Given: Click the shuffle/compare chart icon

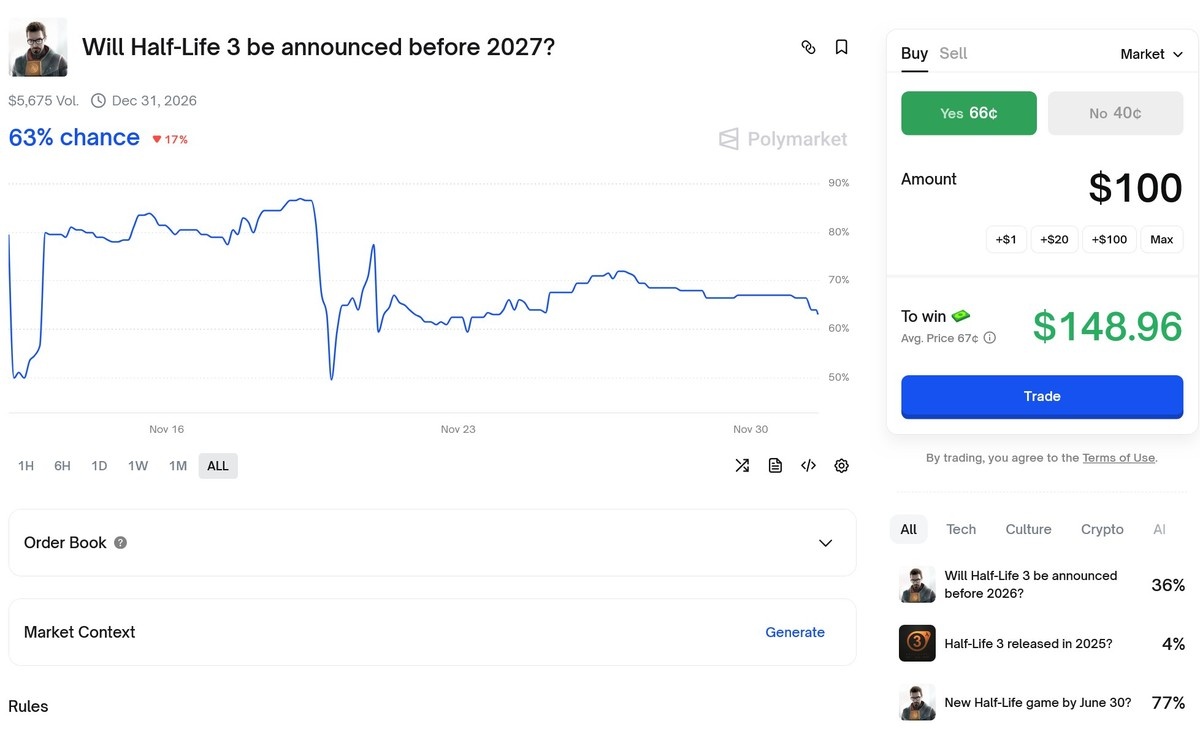Looking at the screenshot, I should point(742,465).
